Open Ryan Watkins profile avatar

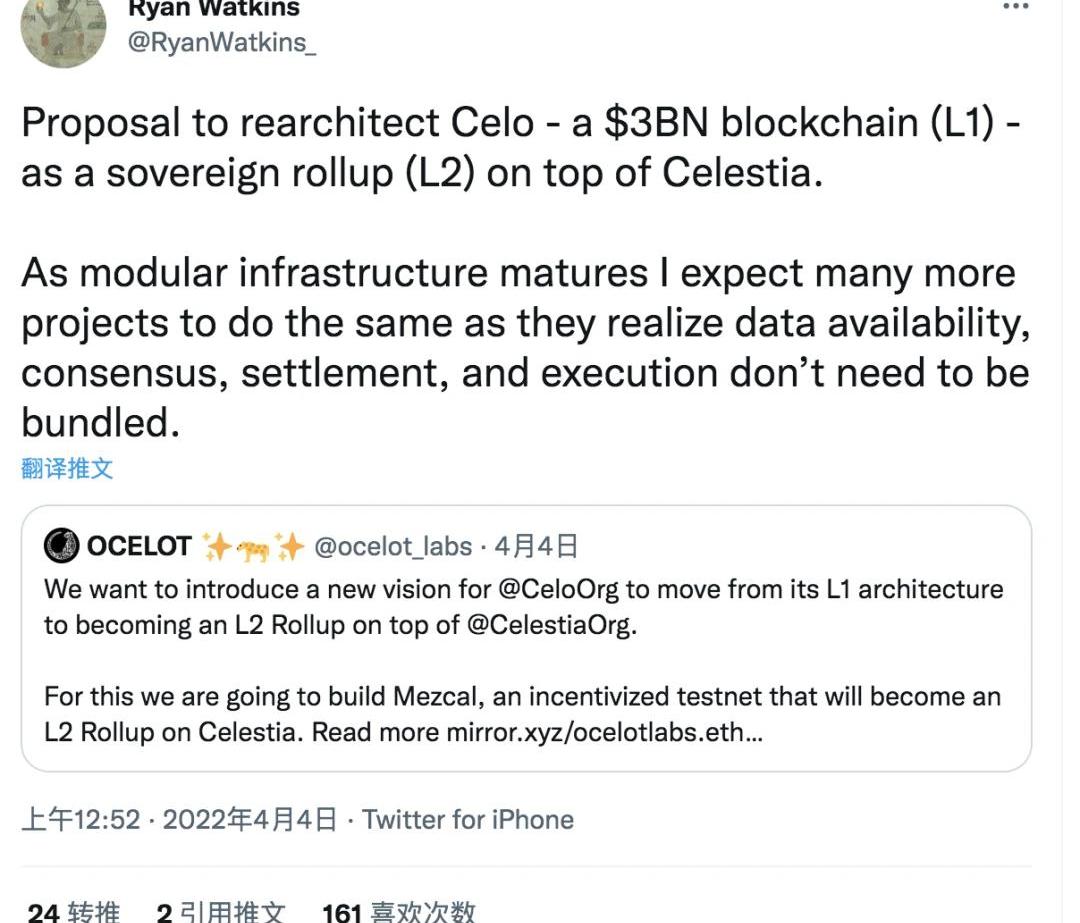[x=63, y=29]
